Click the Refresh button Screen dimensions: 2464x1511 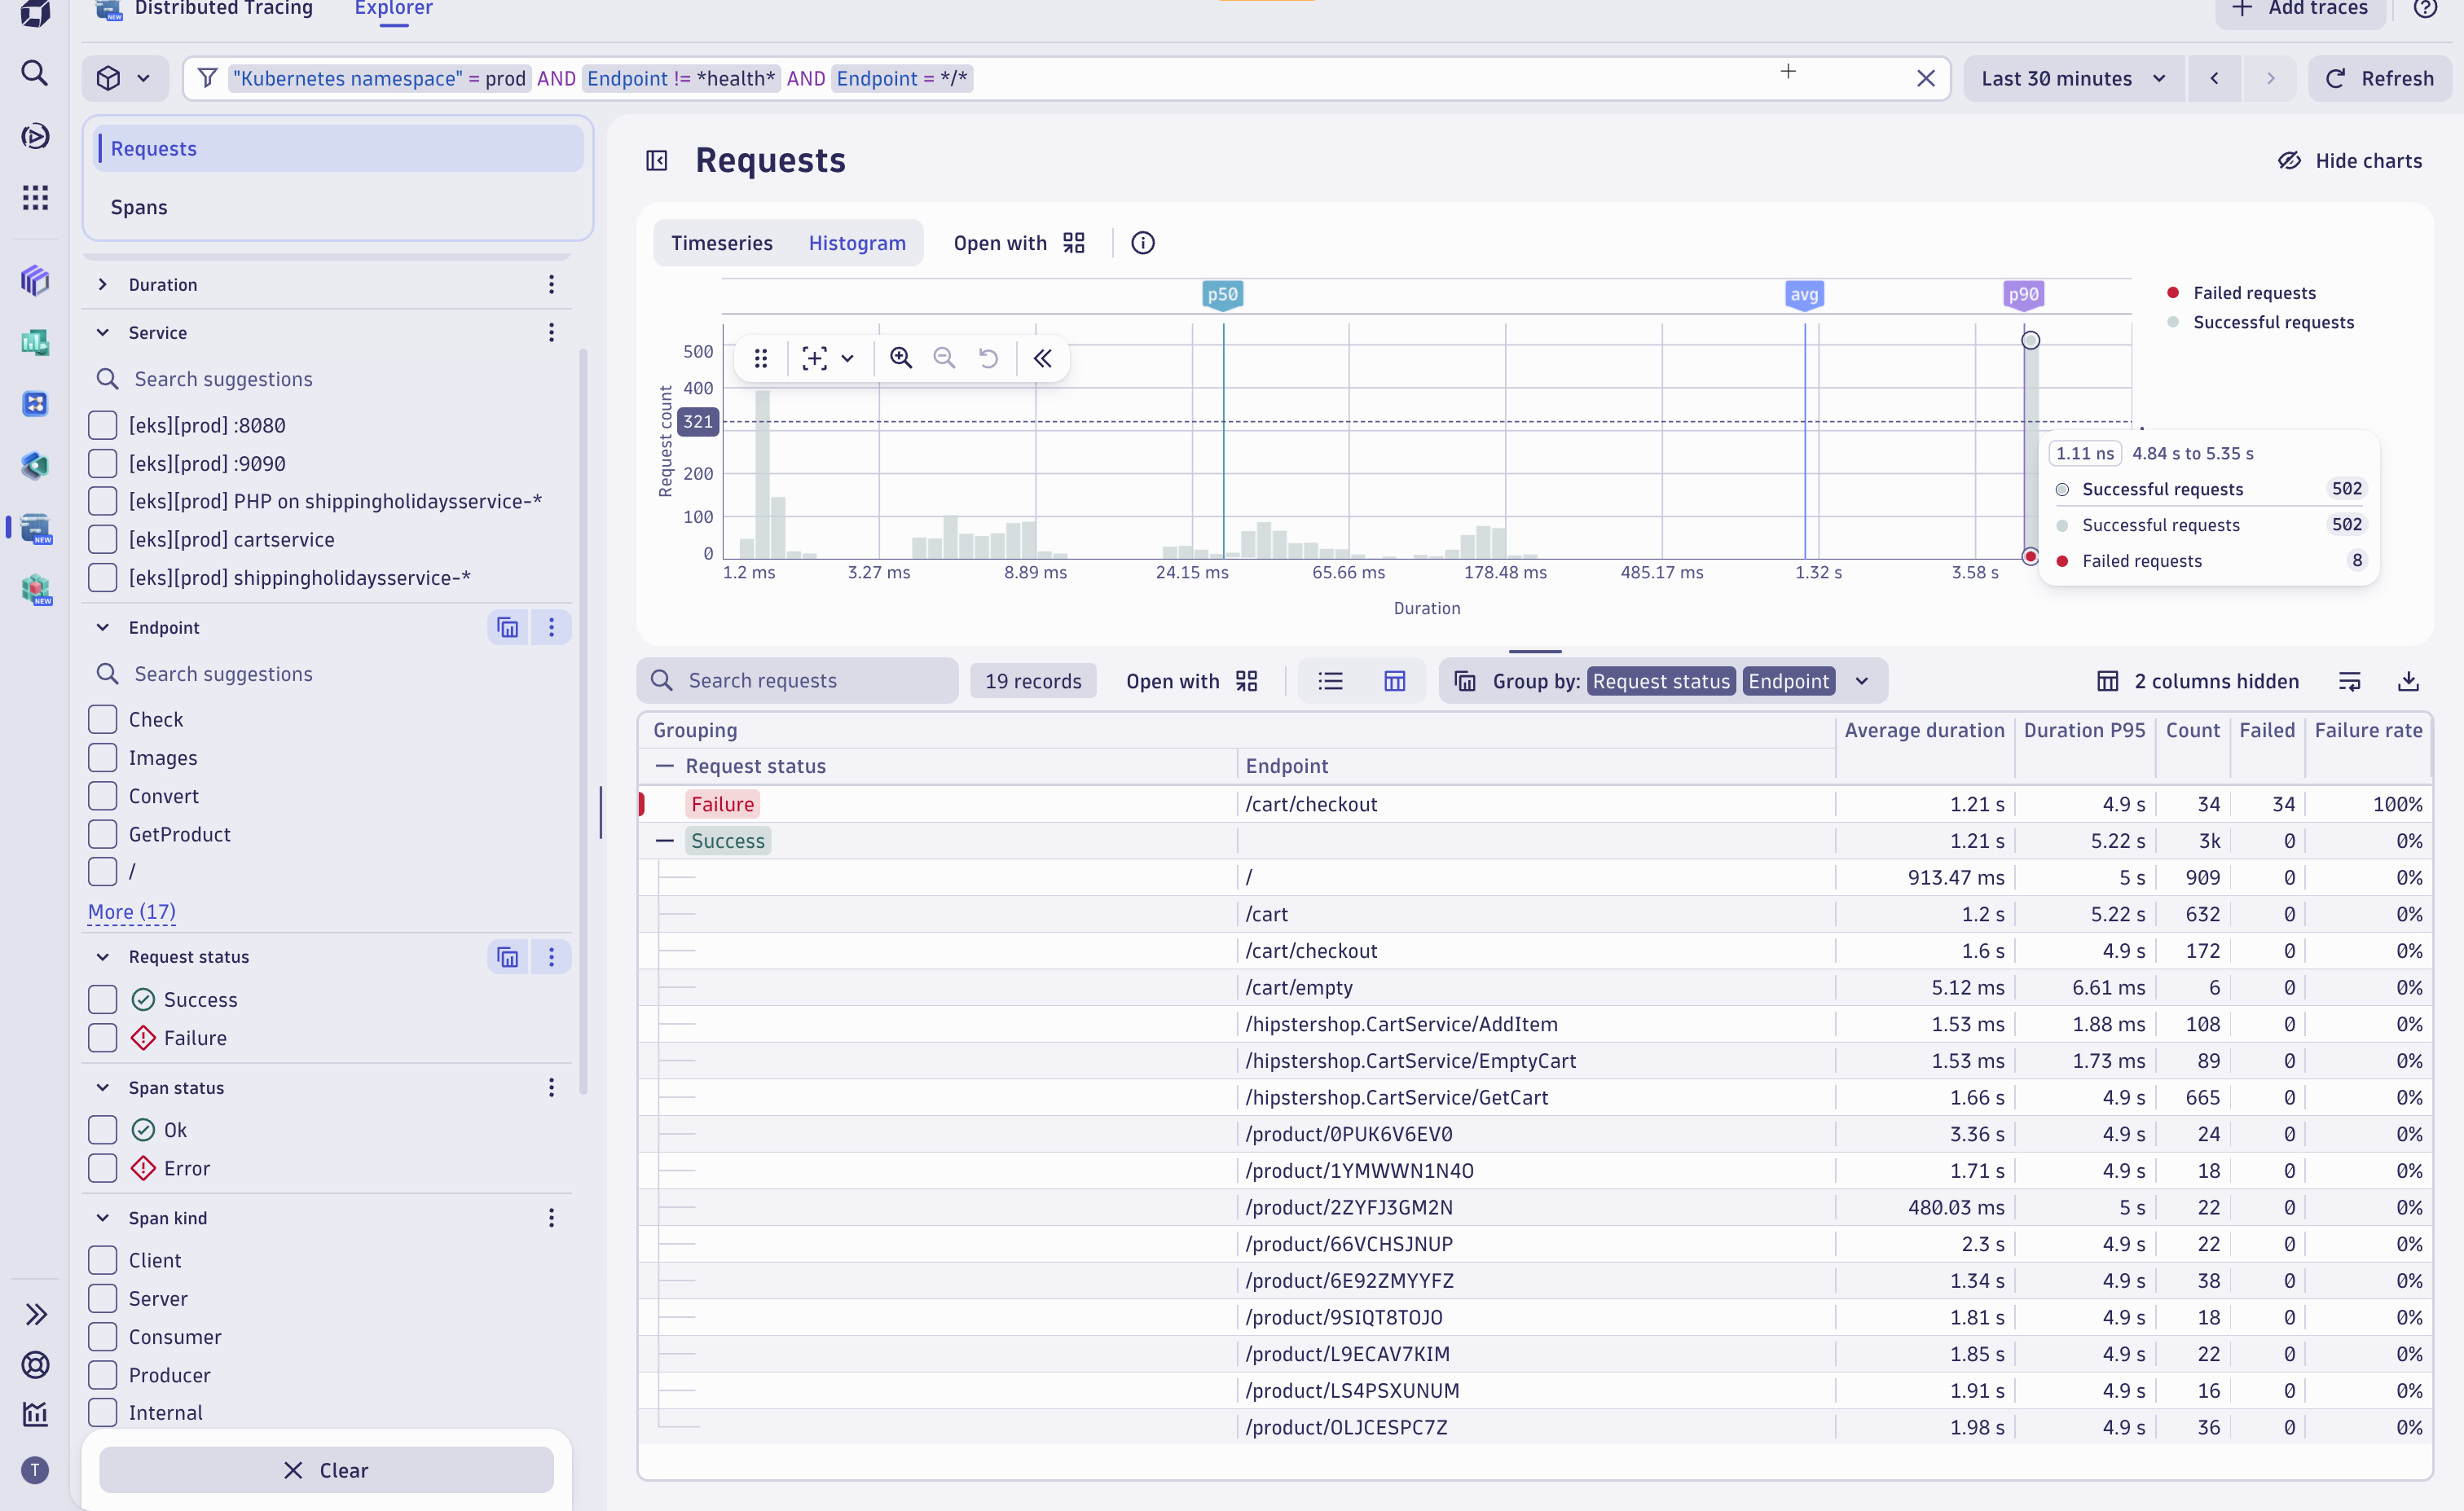pyautogui.click(x=2380, y=78)
